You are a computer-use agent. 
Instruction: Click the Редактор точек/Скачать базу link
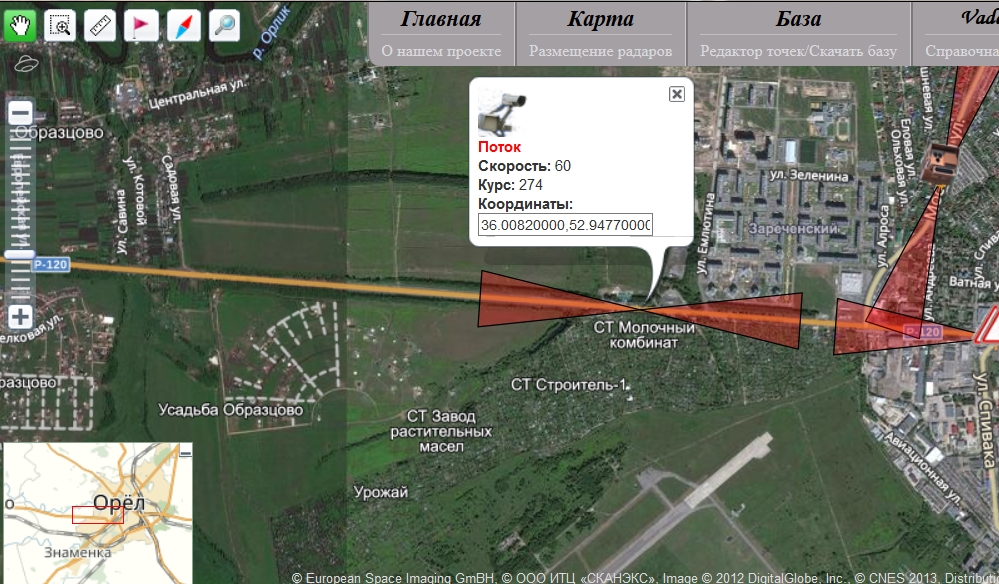[x=798, y=51]
